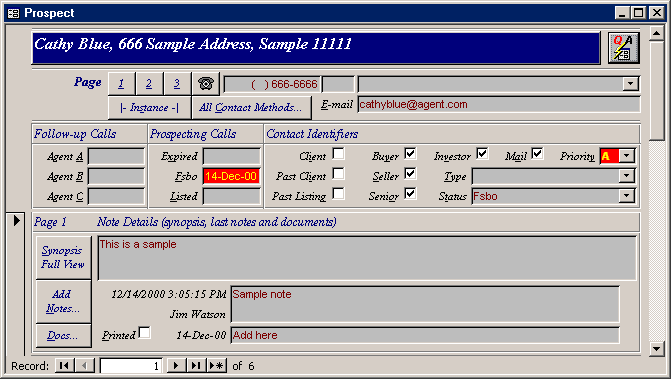
Task: Click the record selector arrow in the left margin
Action: (x=16, y=221)
